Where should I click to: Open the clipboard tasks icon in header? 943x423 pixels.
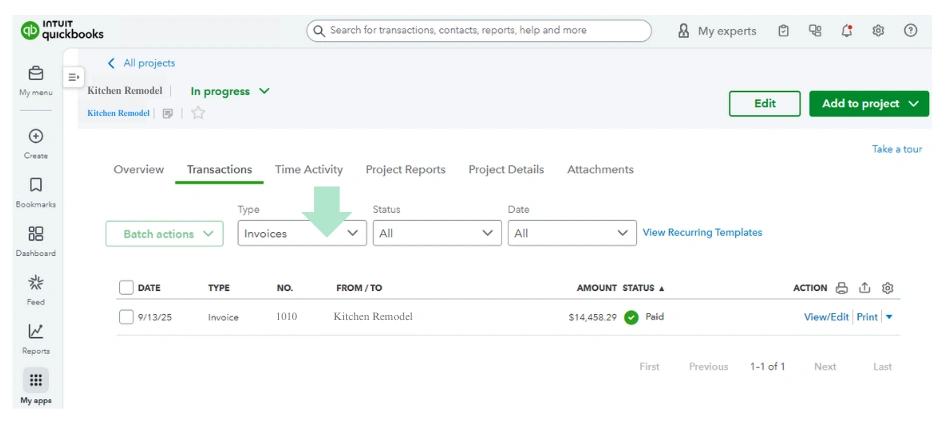783,31
